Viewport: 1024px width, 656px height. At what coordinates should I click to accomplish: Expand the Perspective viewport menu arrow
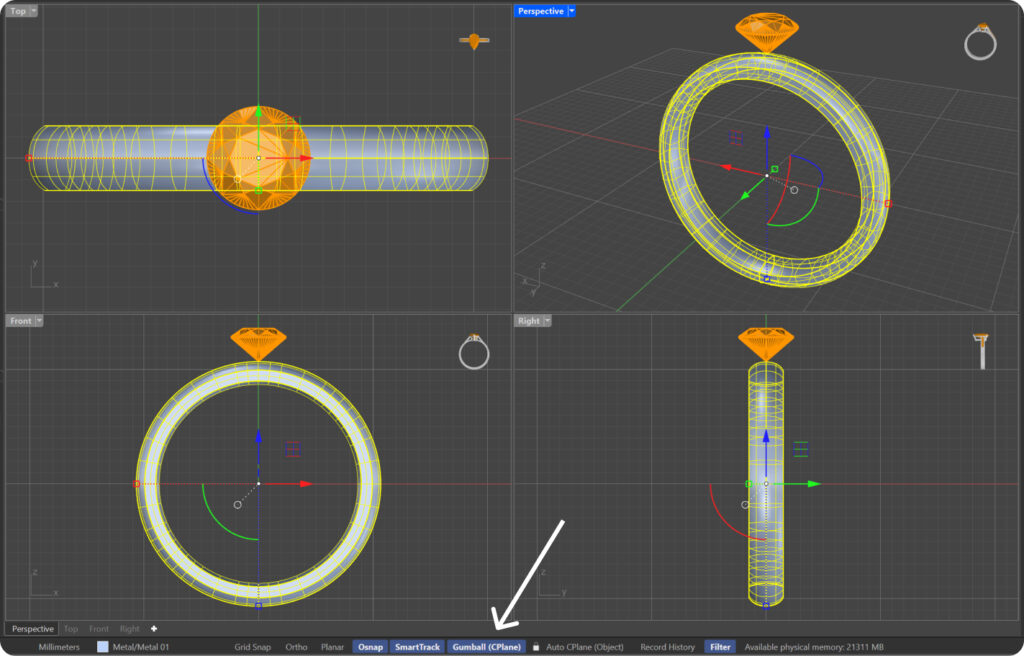pos(571,11)
